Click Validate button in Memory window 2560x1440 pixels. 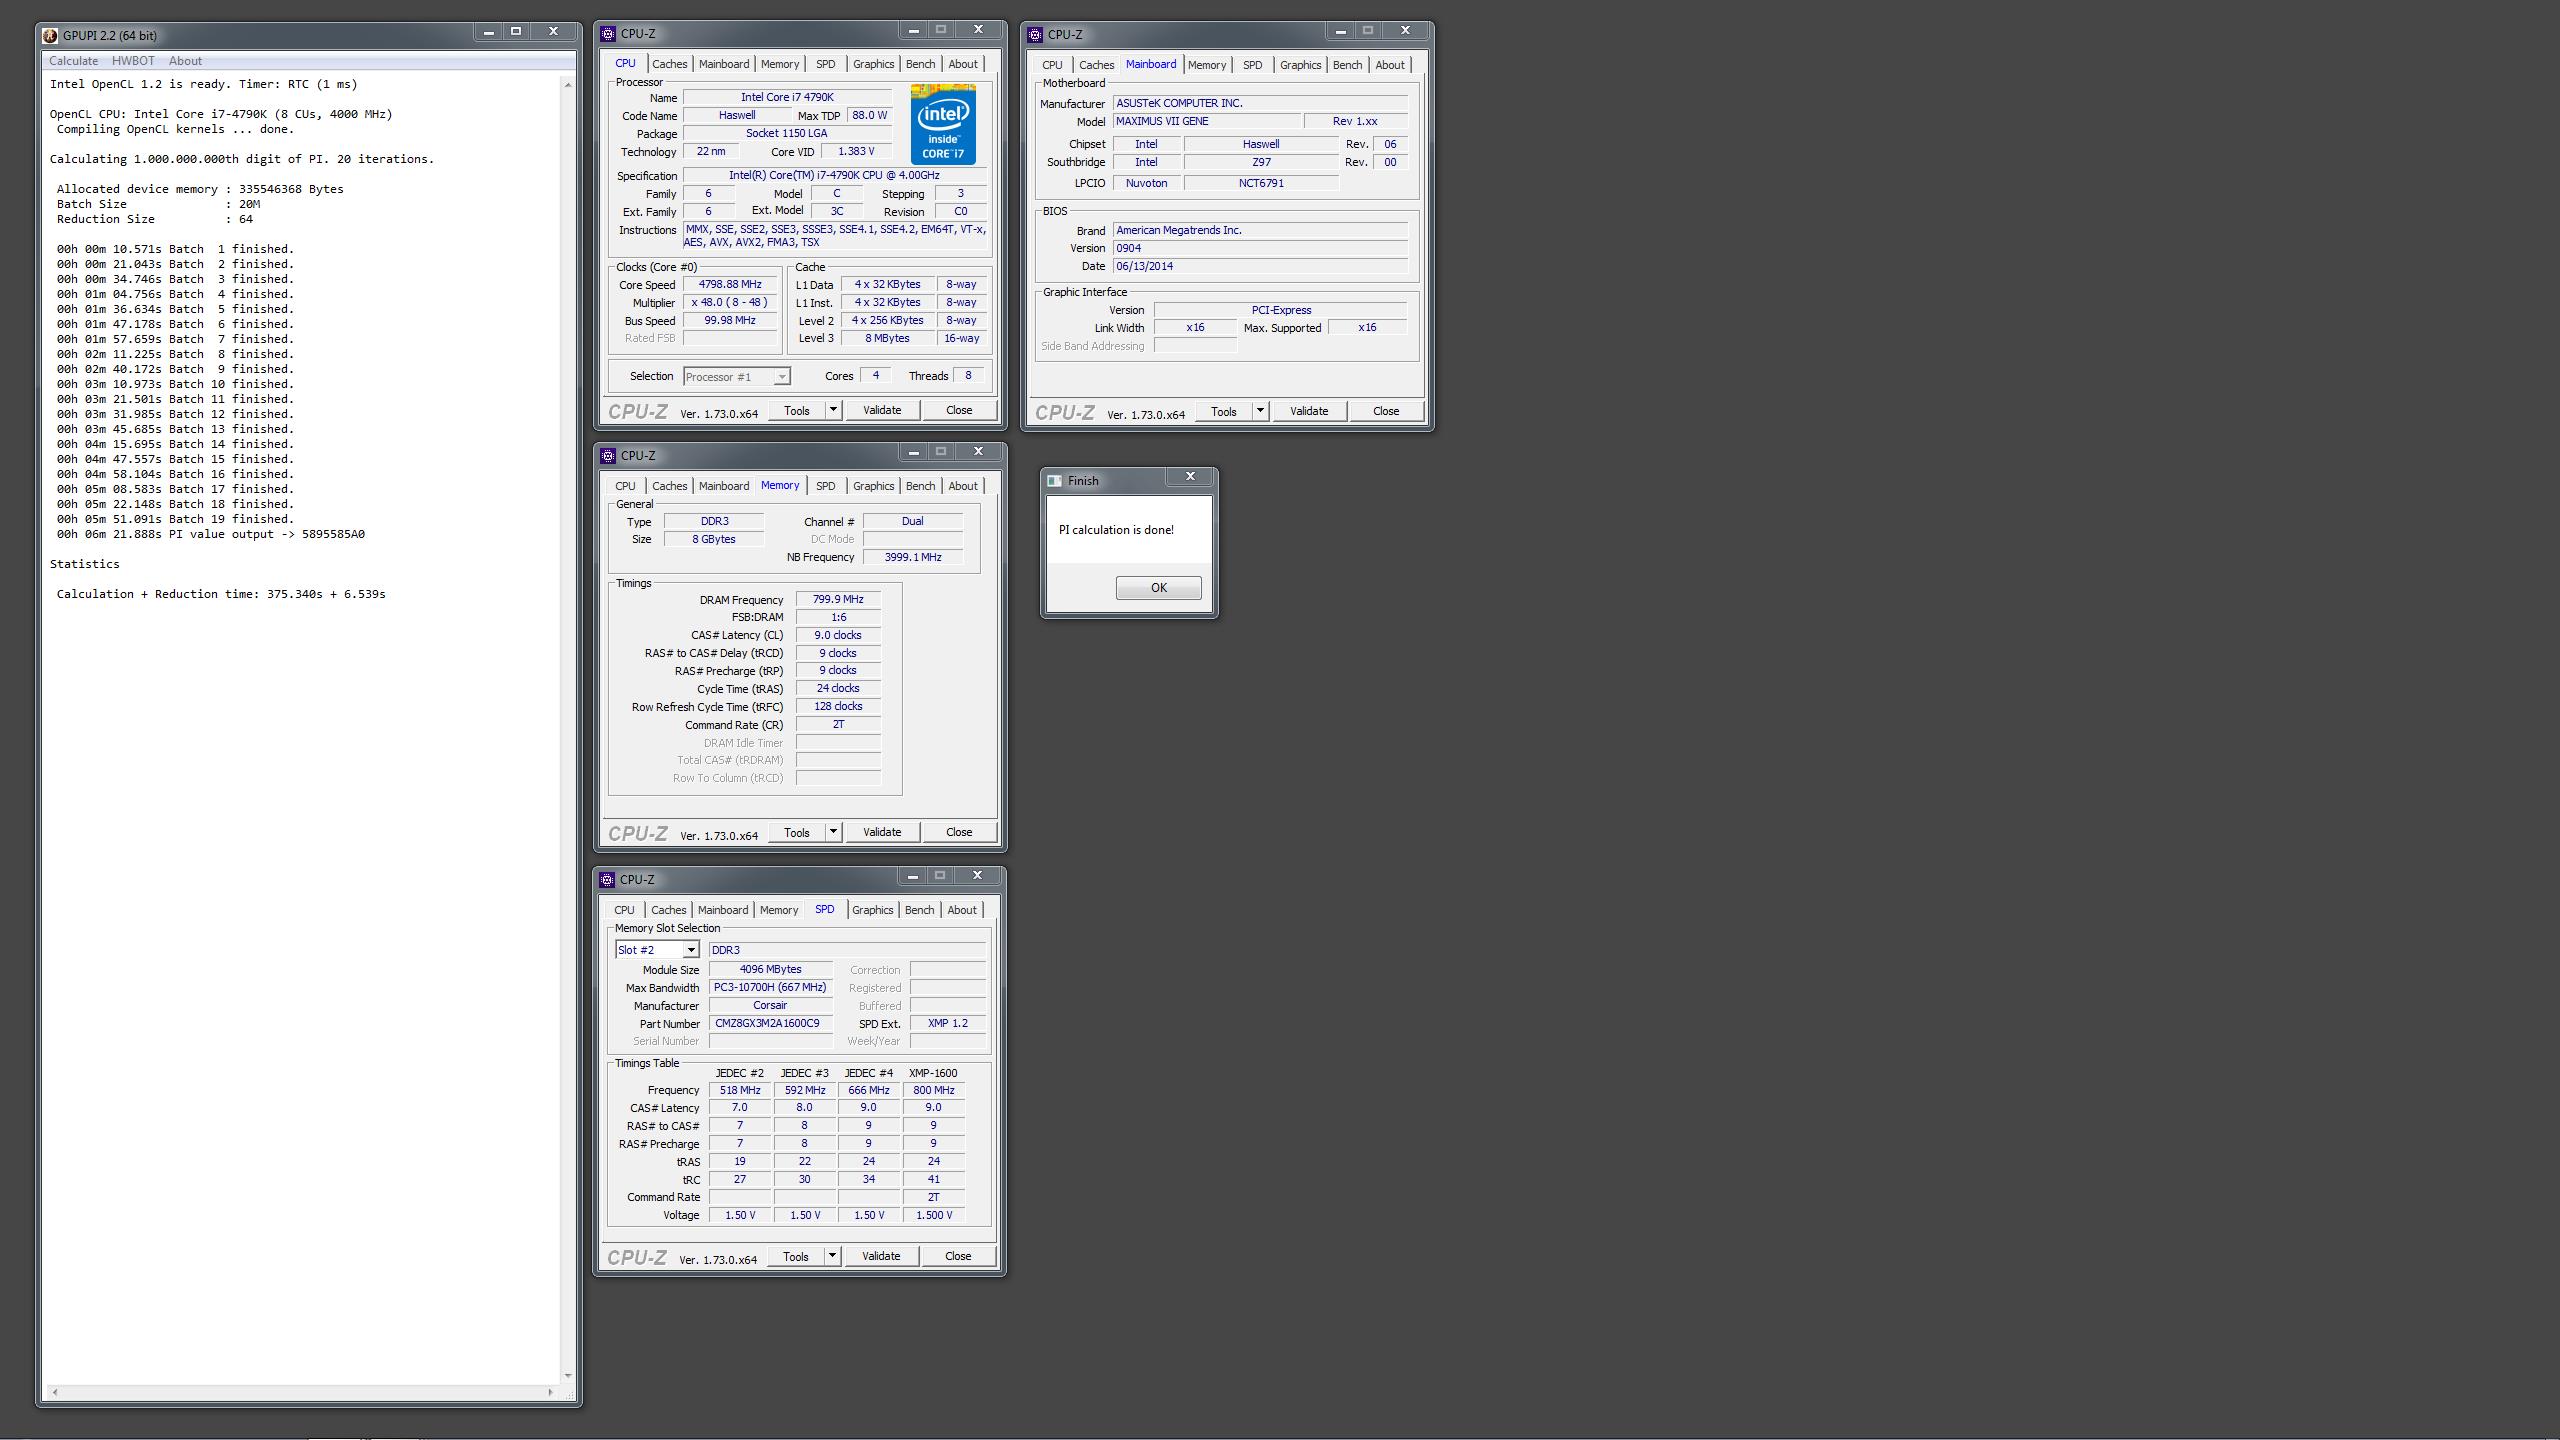(882, 832)
